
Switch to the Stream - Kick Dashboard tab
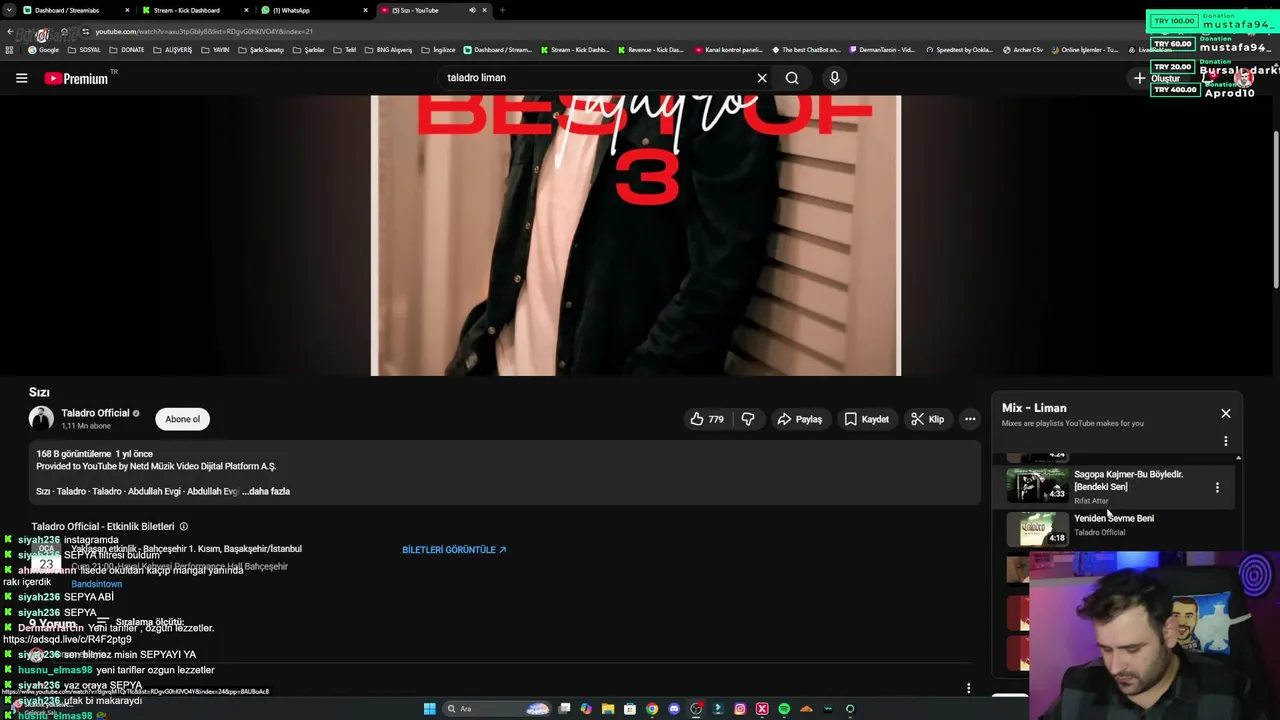point(195,10)
